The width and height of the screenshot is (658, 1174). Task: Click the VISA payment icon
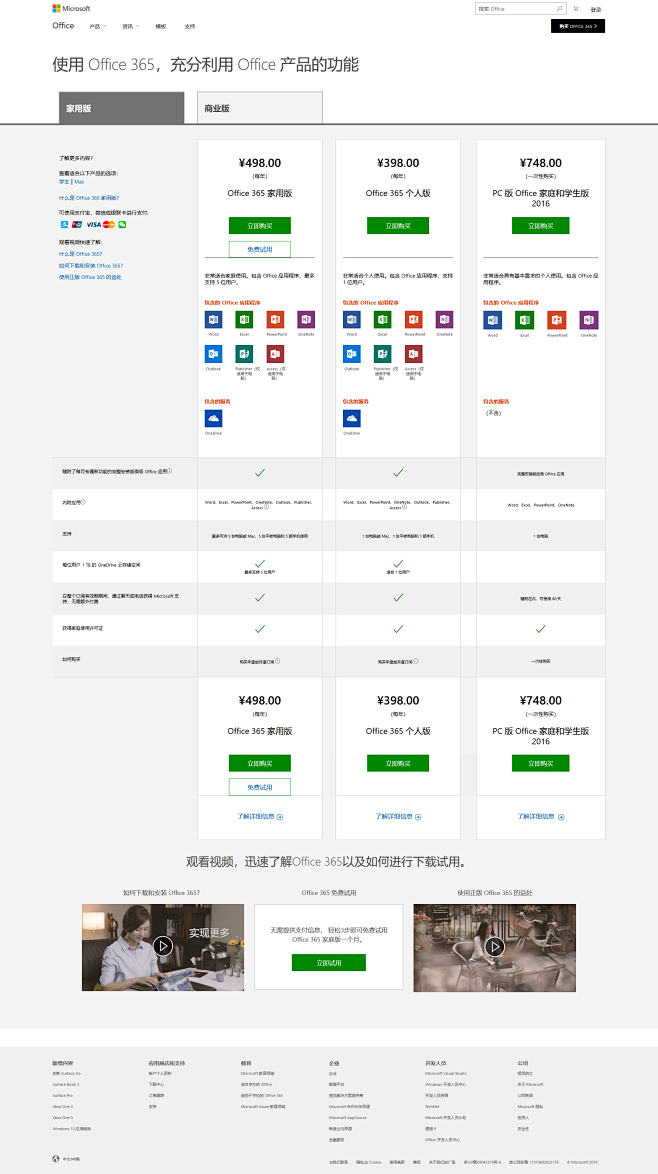coord(94,224)
